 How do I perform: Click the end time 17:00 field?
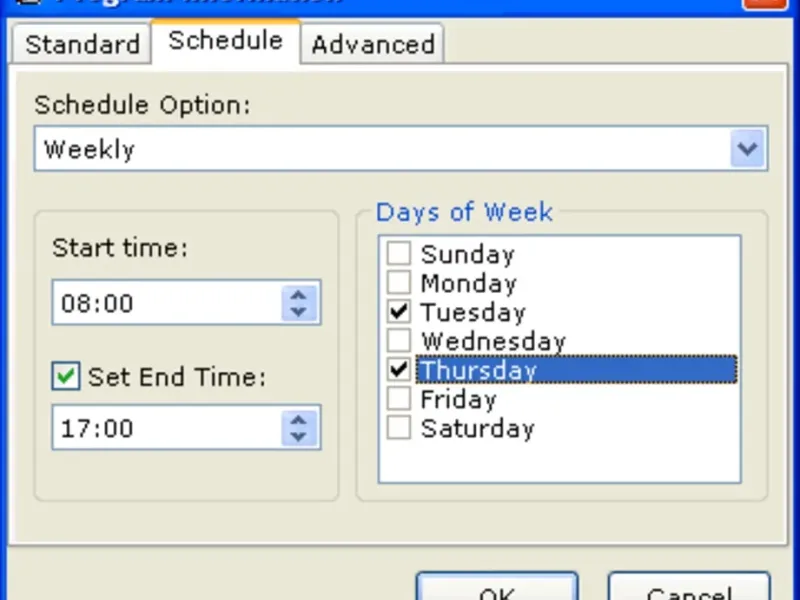pos(165,429)
